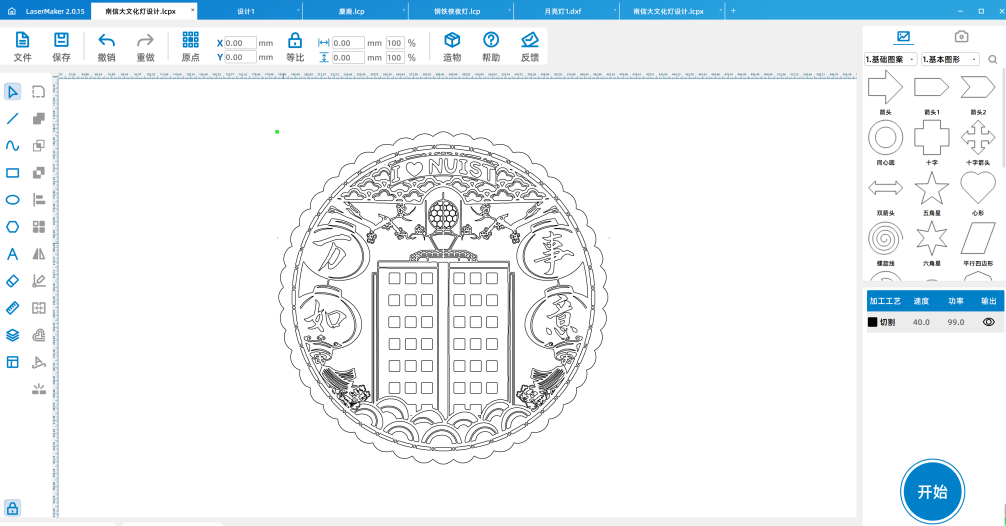The width and height of the screenshot is (1006, 526).
Task: Click the Save (保存) icon
Action: coord(61,46)
